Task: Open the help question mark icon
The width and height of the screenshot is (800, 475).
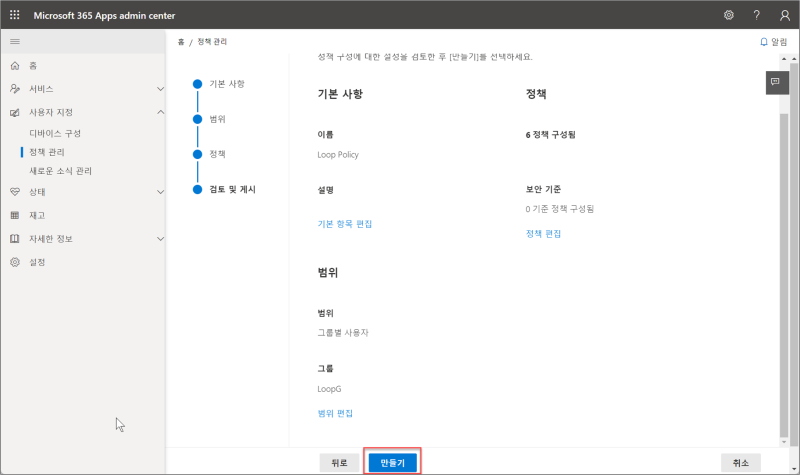Action: (757, 15)
